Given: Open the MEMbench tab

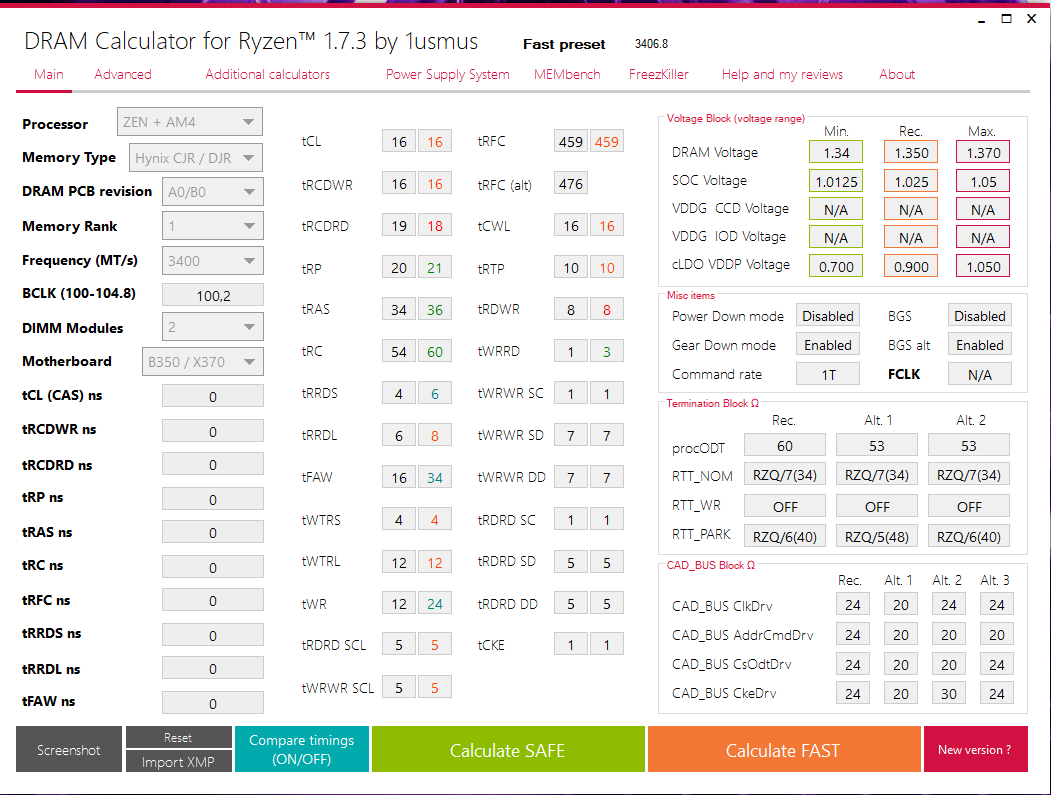Looking at the screenshot, I should pos(567,74).
